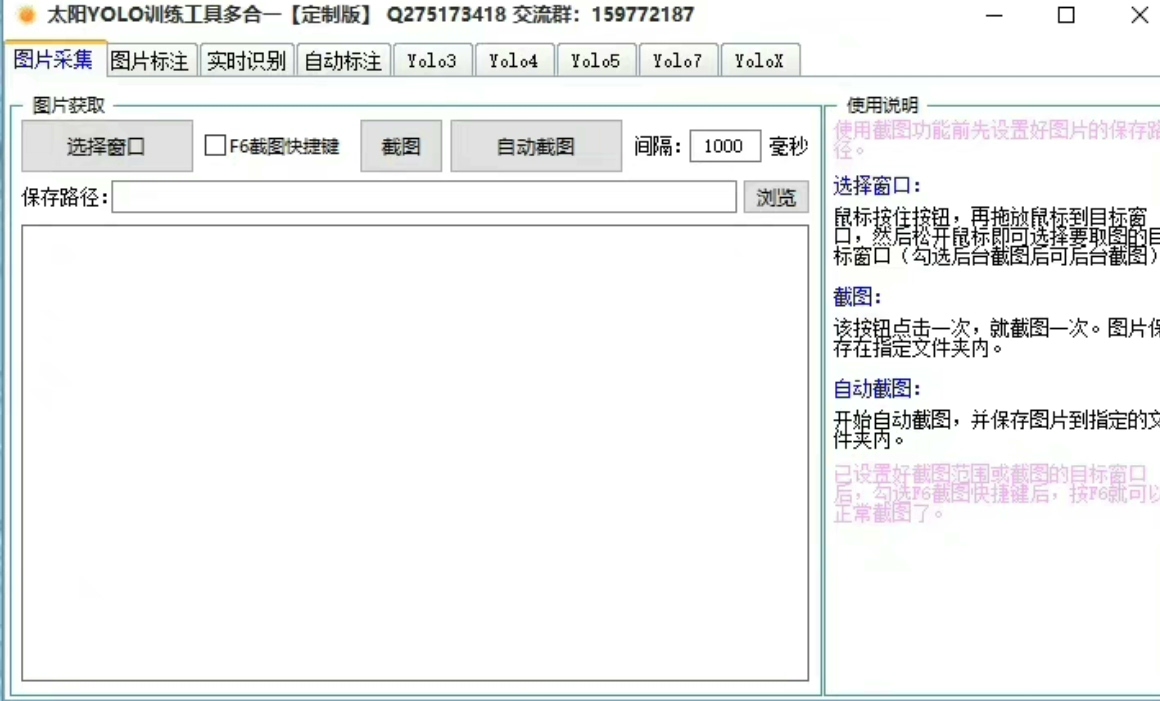Open the 图片标注 tab
Viewport: 1160px width, 701px height.
click(150, 61)
